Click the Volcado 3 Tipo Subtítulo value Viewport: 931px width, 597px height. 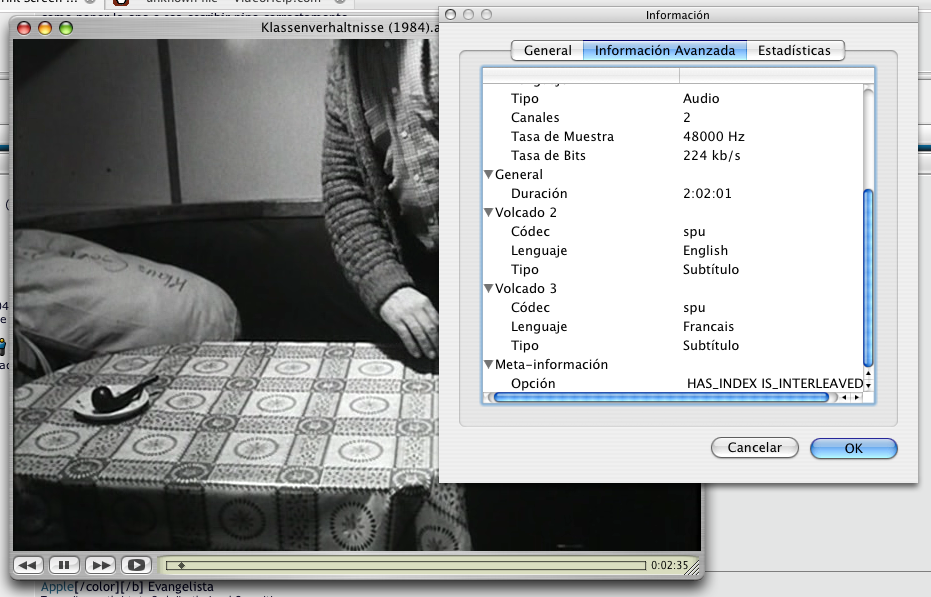[x=711, y=346]
